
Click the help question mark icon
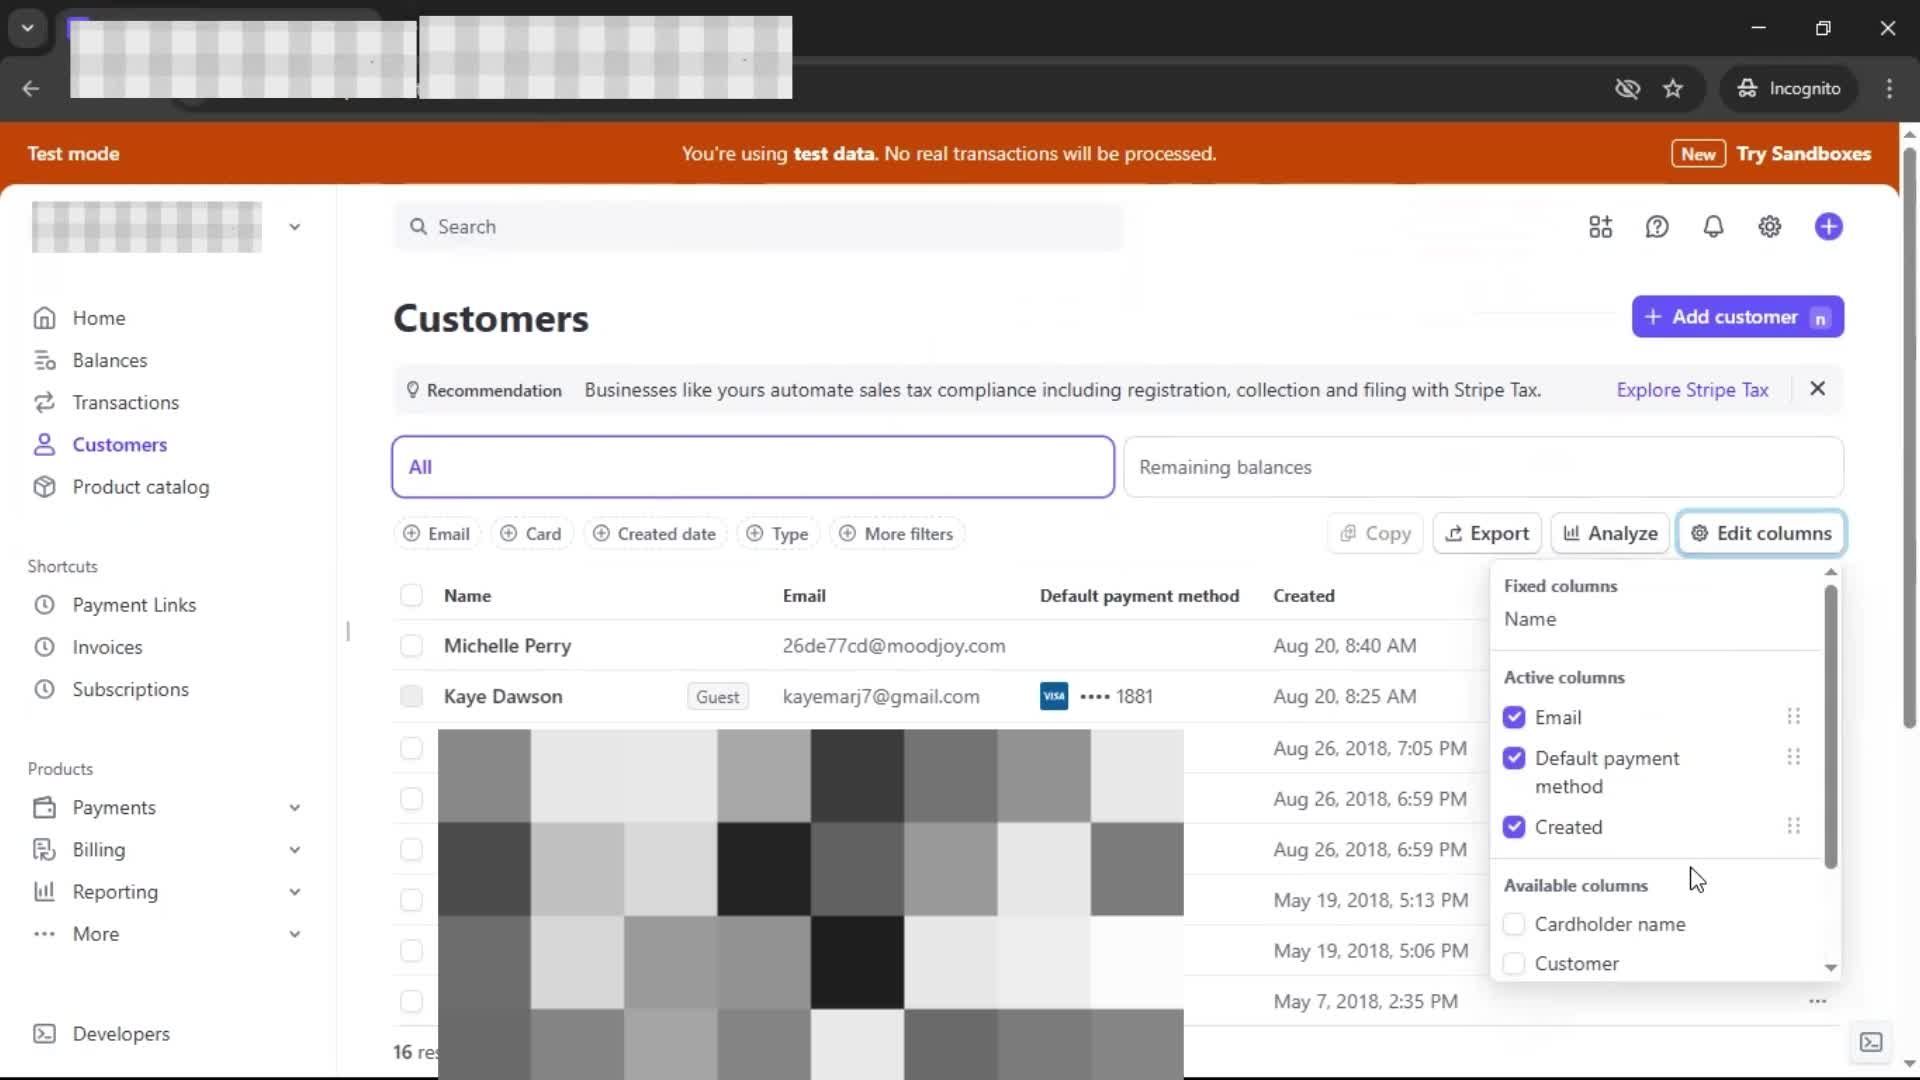[1657, 227]
